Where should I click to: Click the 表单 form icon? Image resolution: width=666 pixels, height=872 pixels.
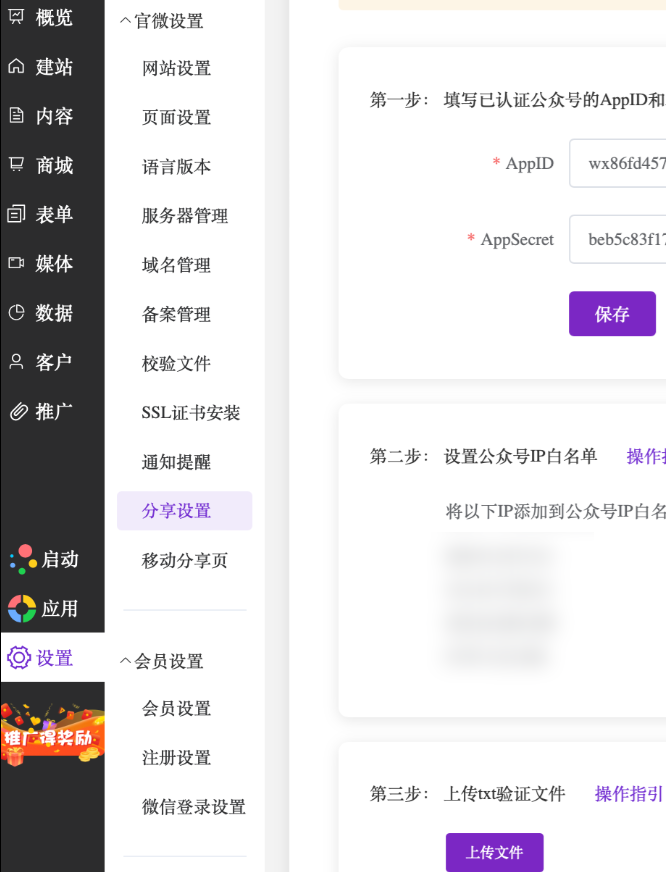tap(16, 214)
